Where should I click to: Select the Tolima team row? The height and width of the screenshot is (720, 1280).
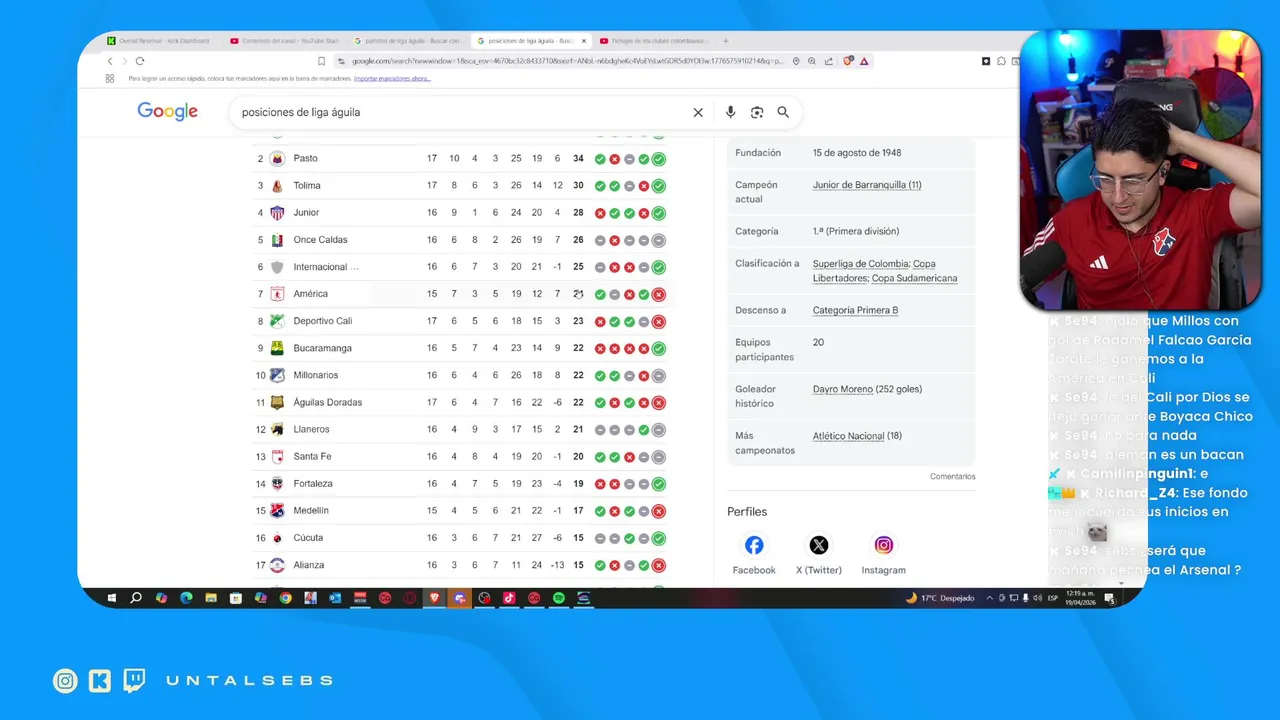pyautogui.click(x=460, y=185)
